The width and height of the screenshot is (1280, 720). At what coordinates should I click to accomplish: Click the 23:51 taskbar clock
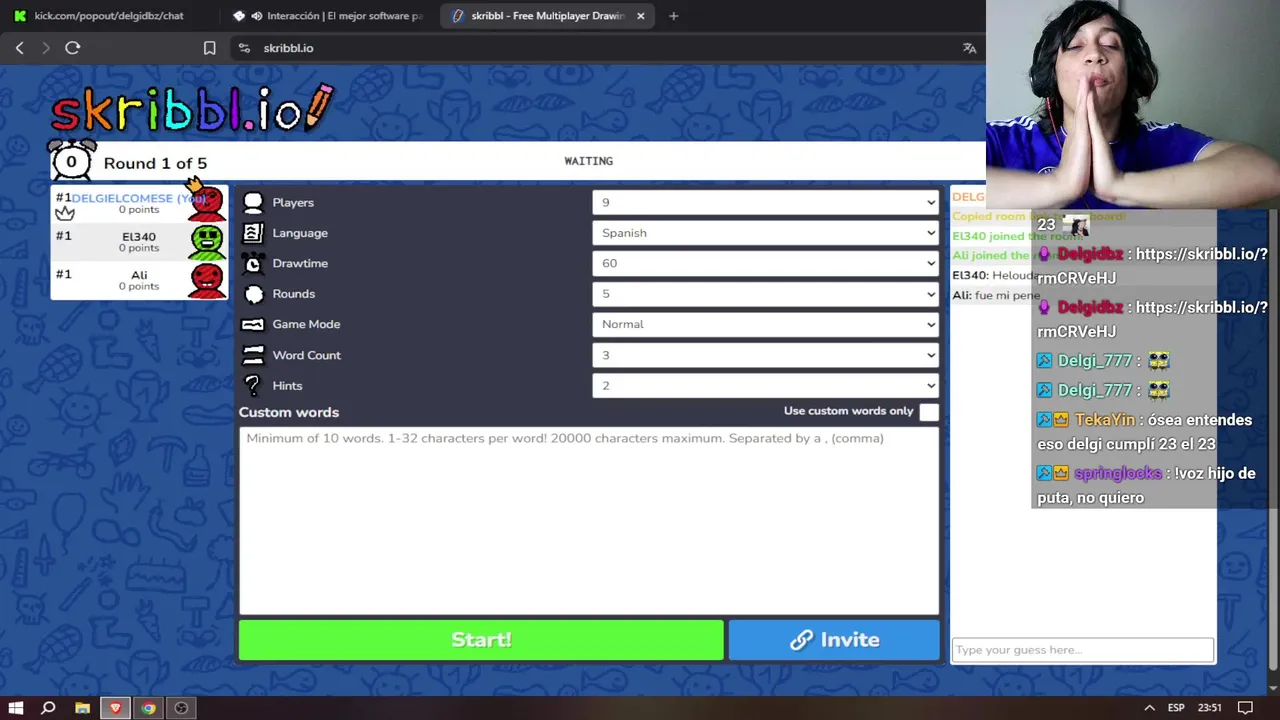(1210, 708)
